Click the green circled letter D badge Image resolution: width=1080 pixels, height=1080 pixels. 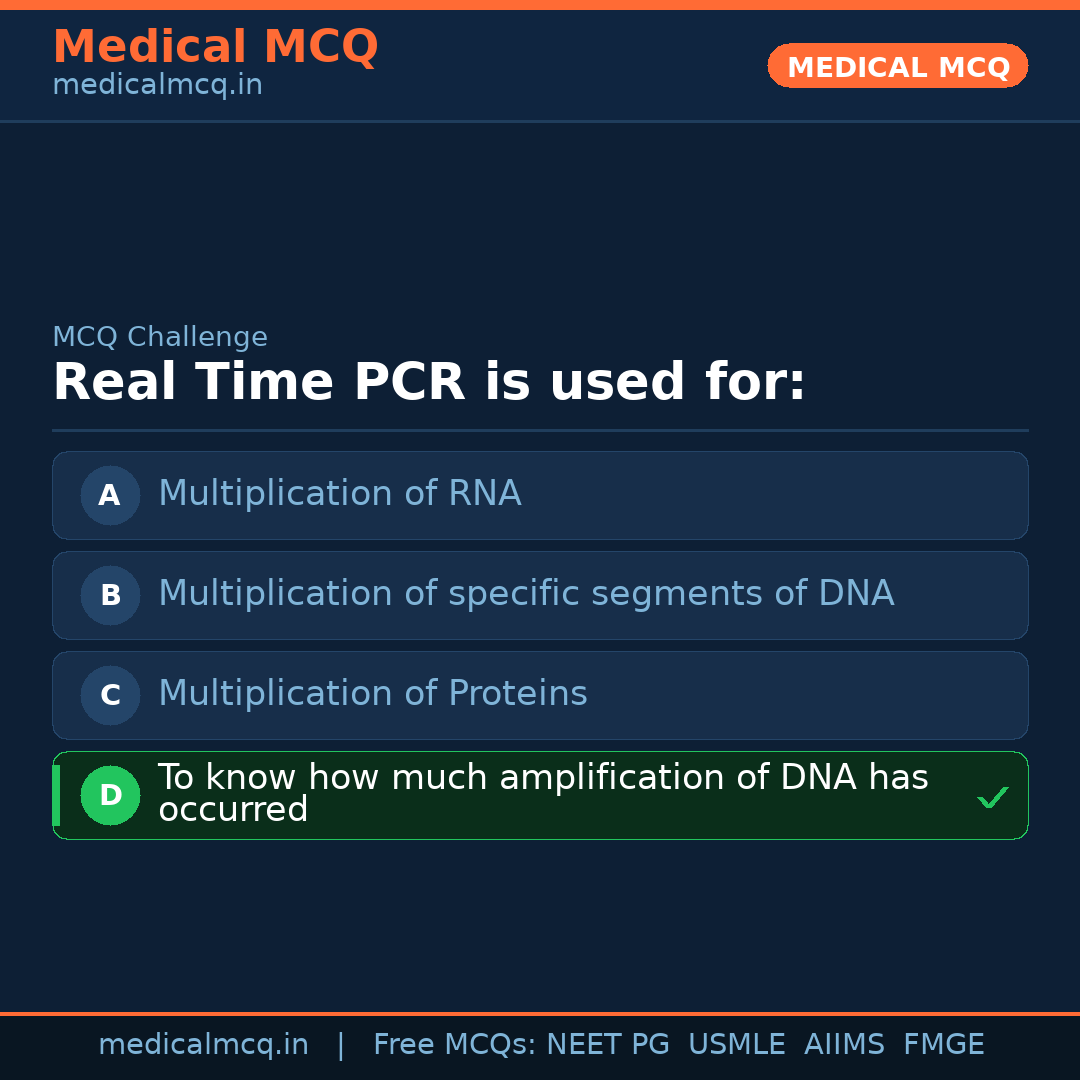(x=110, y=795)
